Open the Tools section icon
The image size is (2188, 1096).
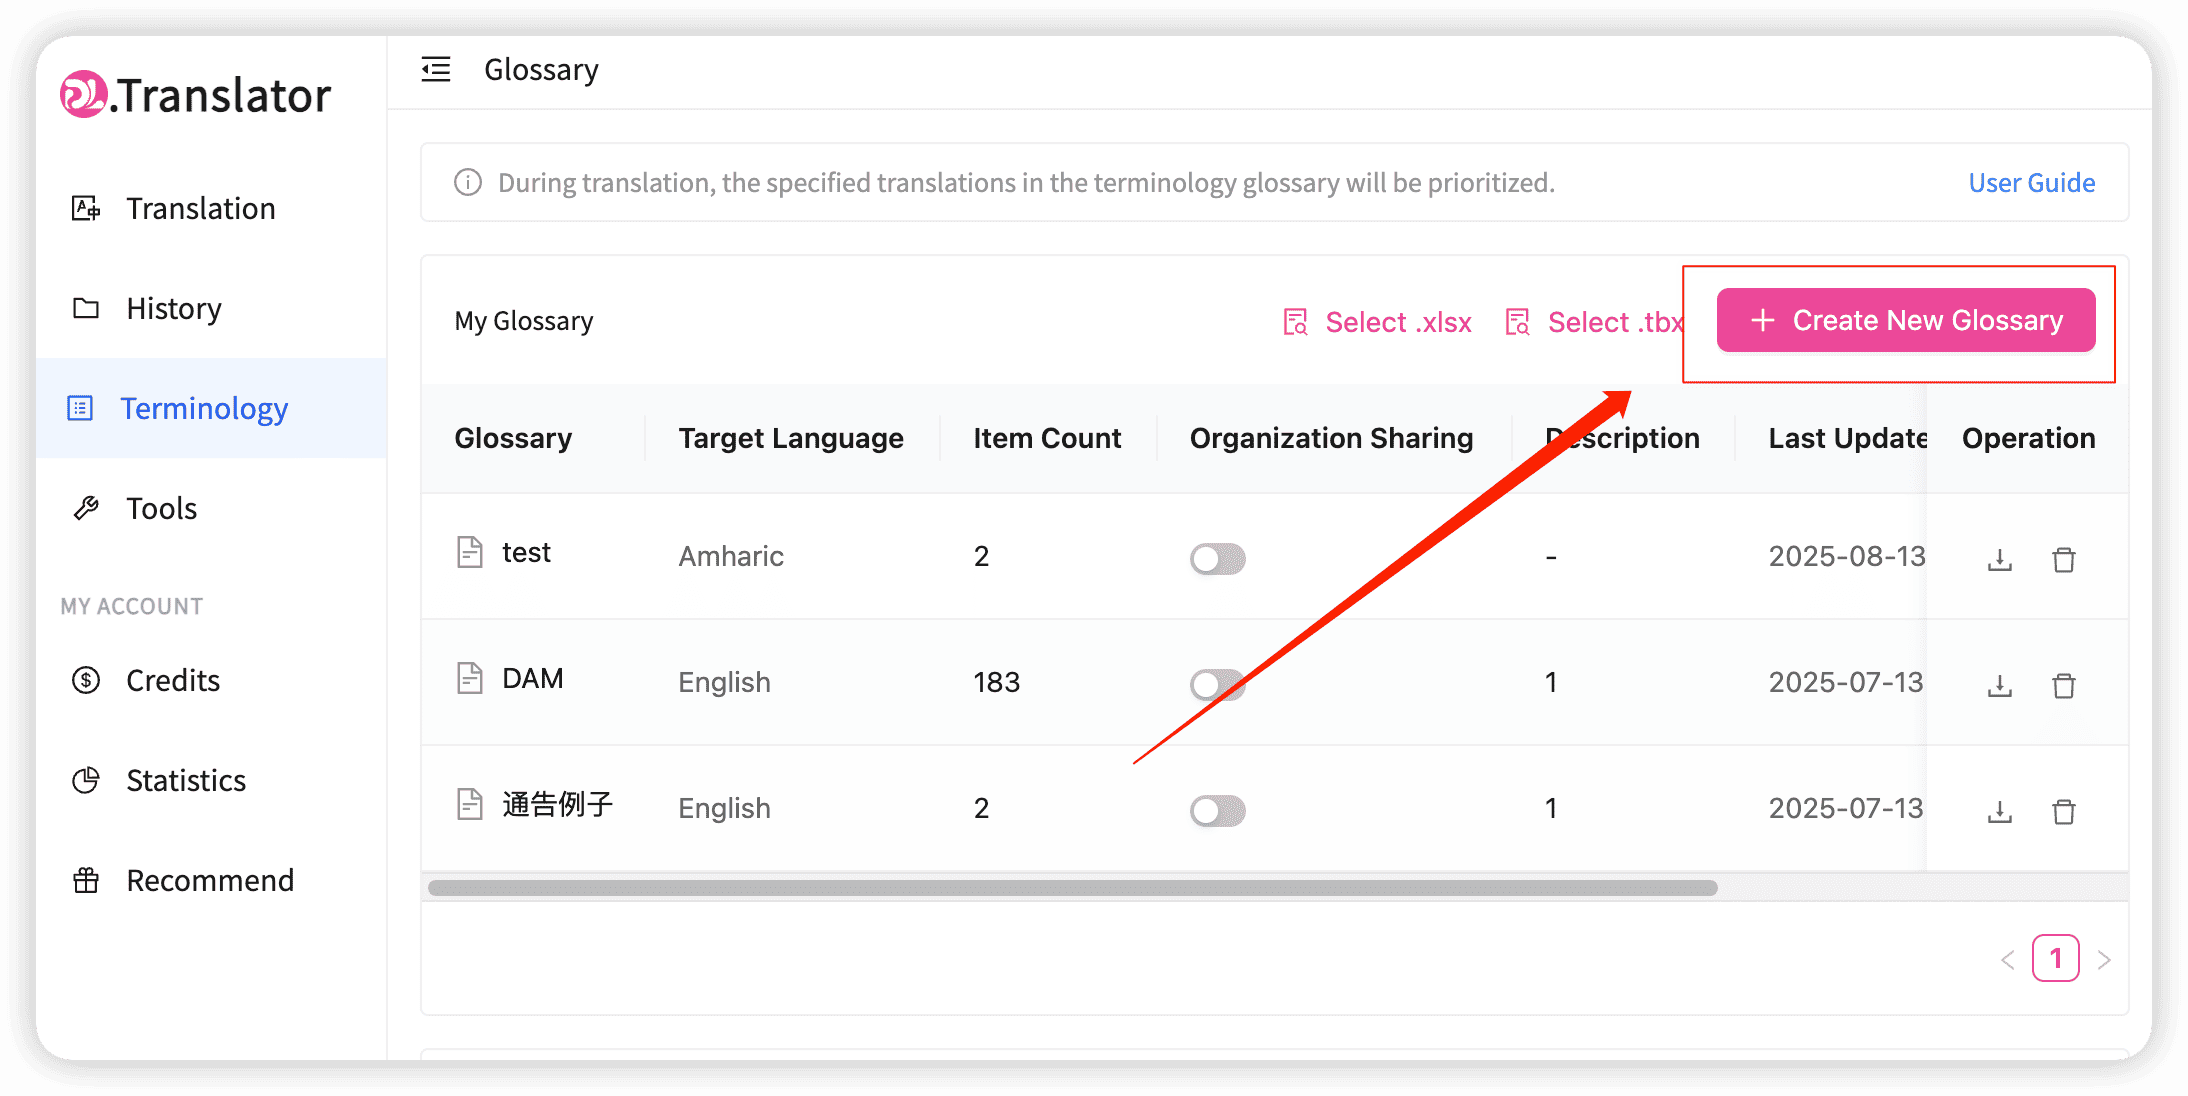(x=87, y=507)
